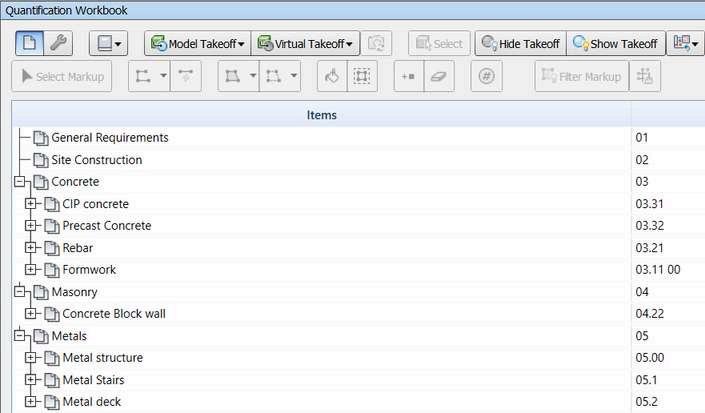Select the Count (#) tool

click(x=486, y=76)
